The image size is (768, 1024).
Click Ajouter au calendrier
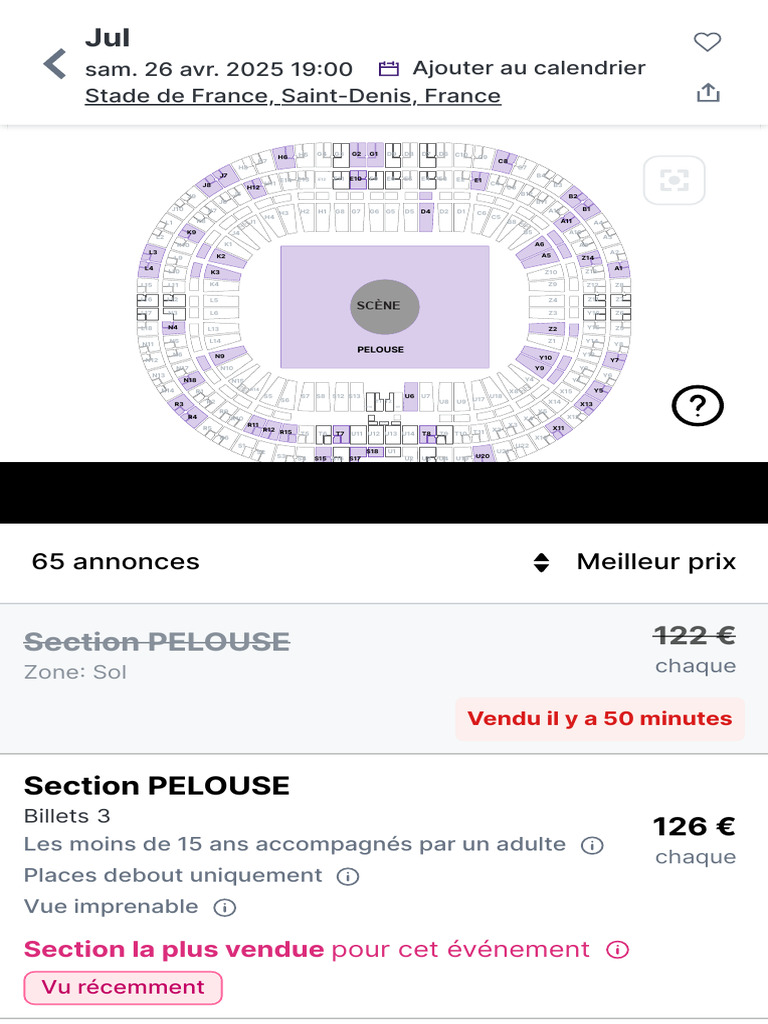pyautogui.click(x=528, y=68)
